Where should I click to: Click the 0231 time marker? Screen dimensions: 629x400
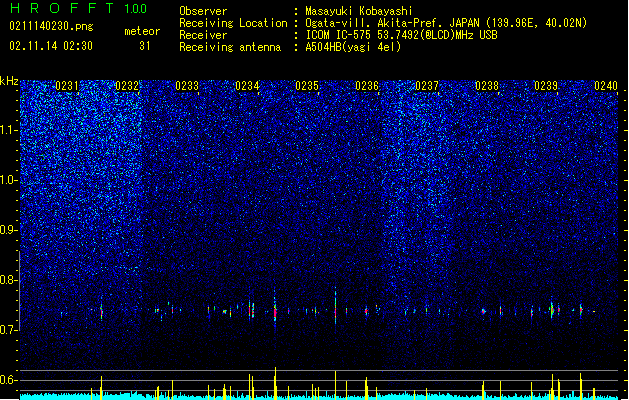click(67, 86)
